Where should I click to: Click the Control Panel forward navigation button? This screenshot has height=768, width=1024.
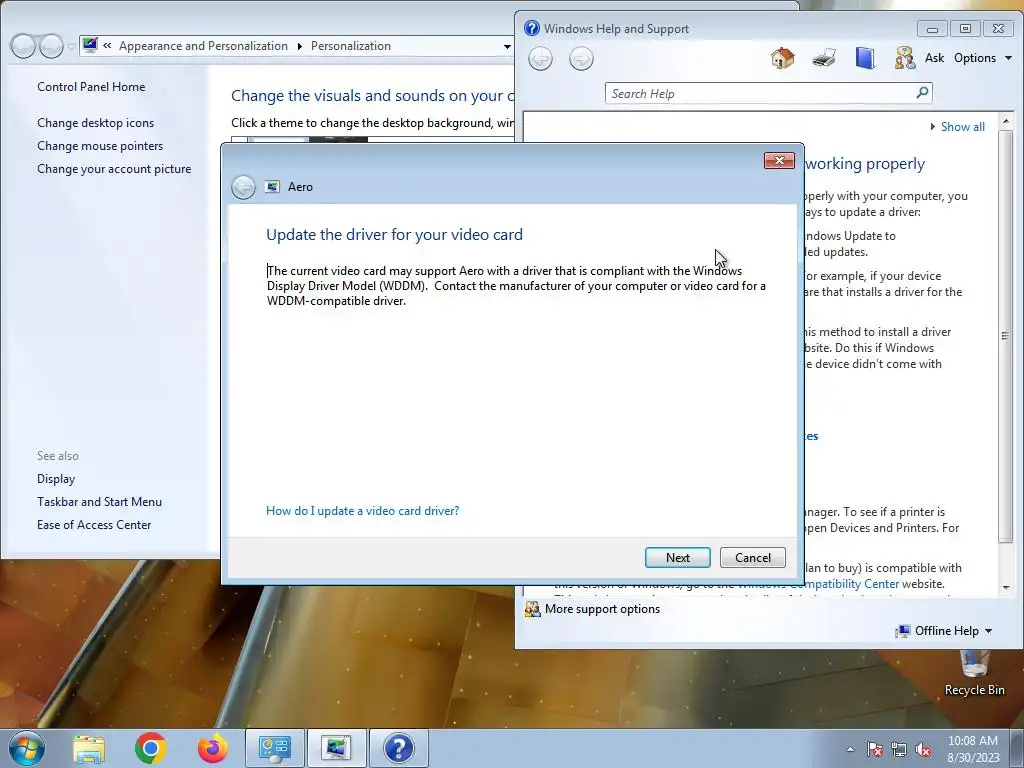51,46
